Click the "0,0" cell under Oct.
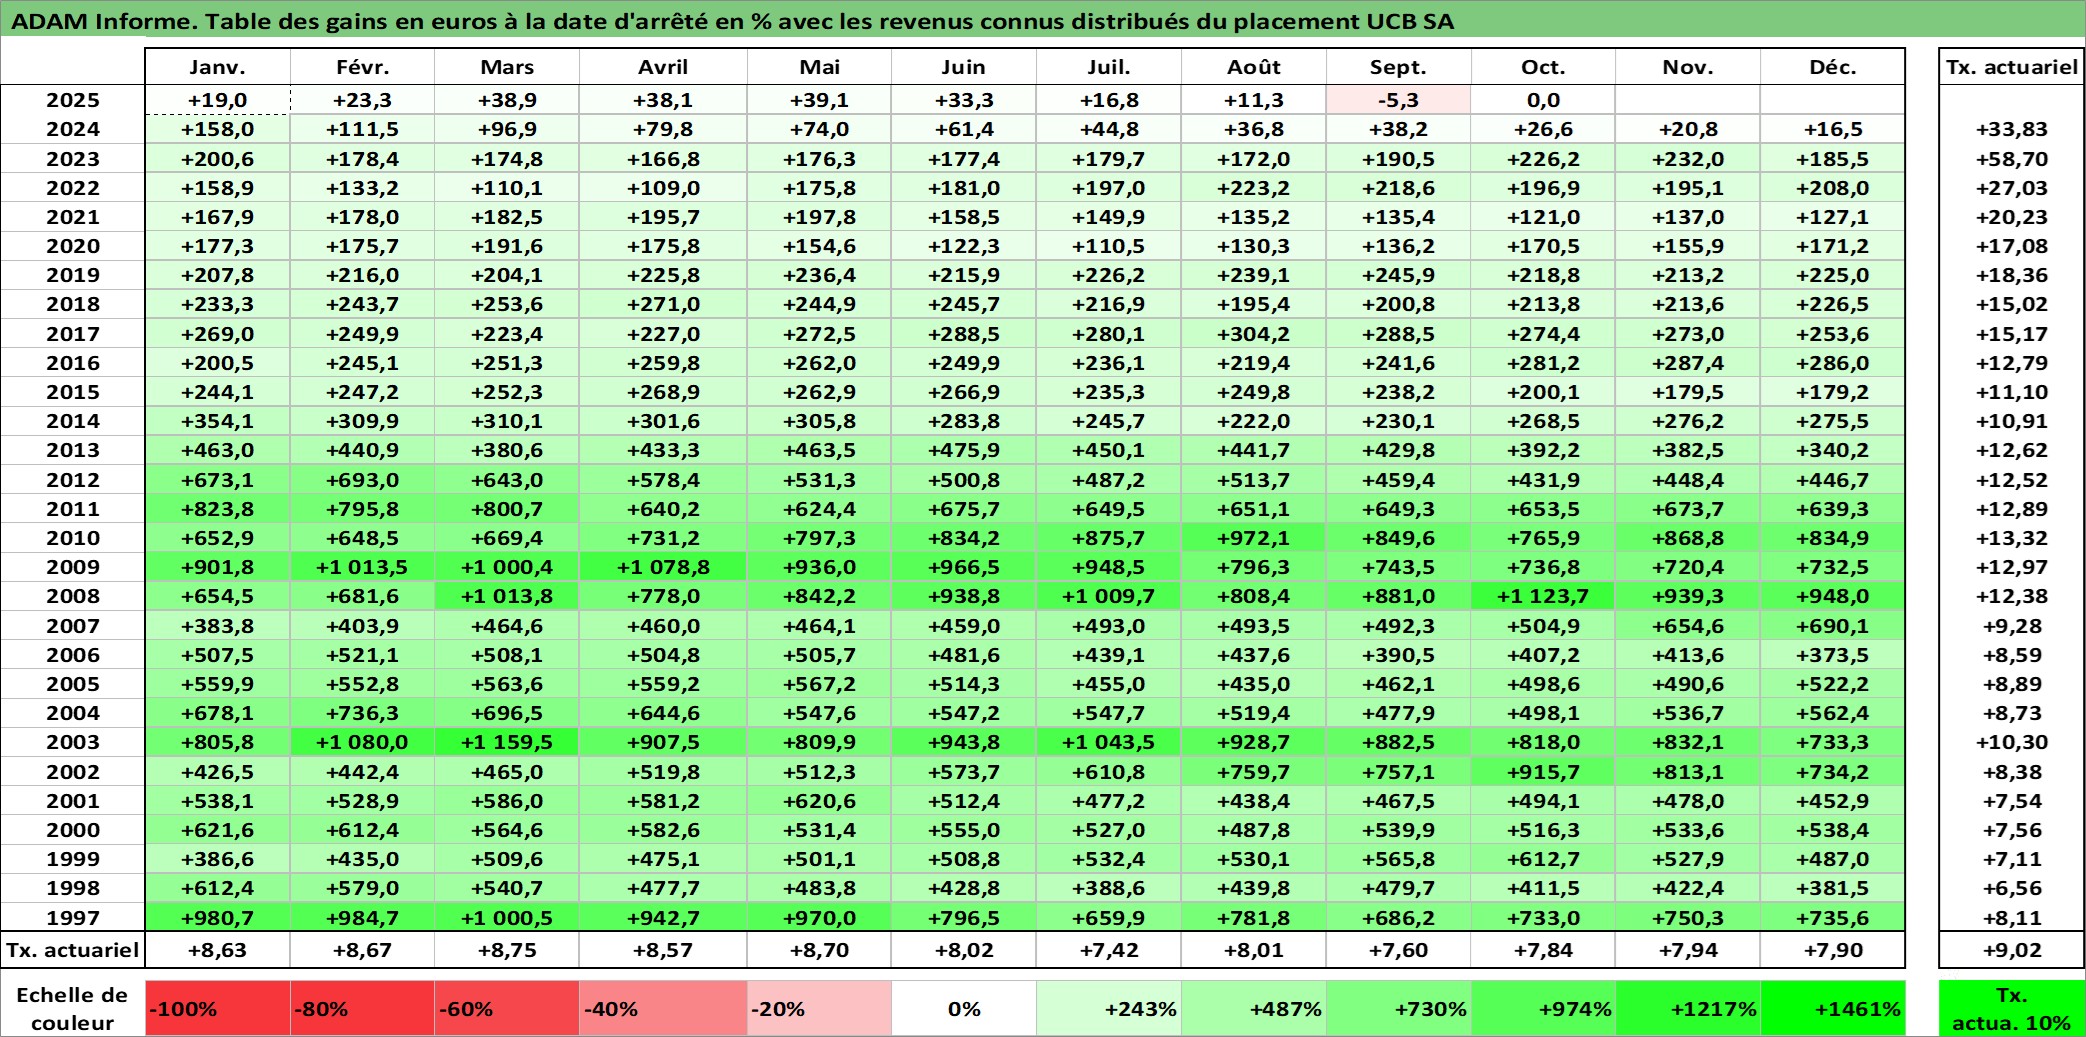 click(x=1543, y=100)
